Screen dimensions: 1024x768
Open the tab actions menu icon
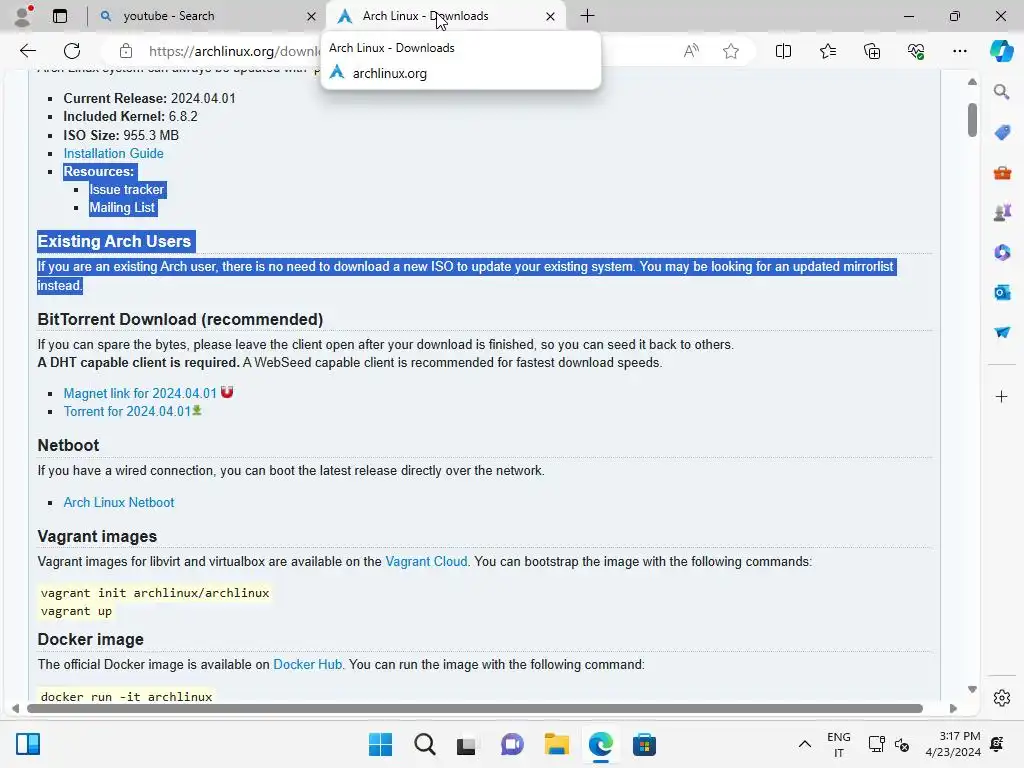pyautogui.click(x=60, y=16)
